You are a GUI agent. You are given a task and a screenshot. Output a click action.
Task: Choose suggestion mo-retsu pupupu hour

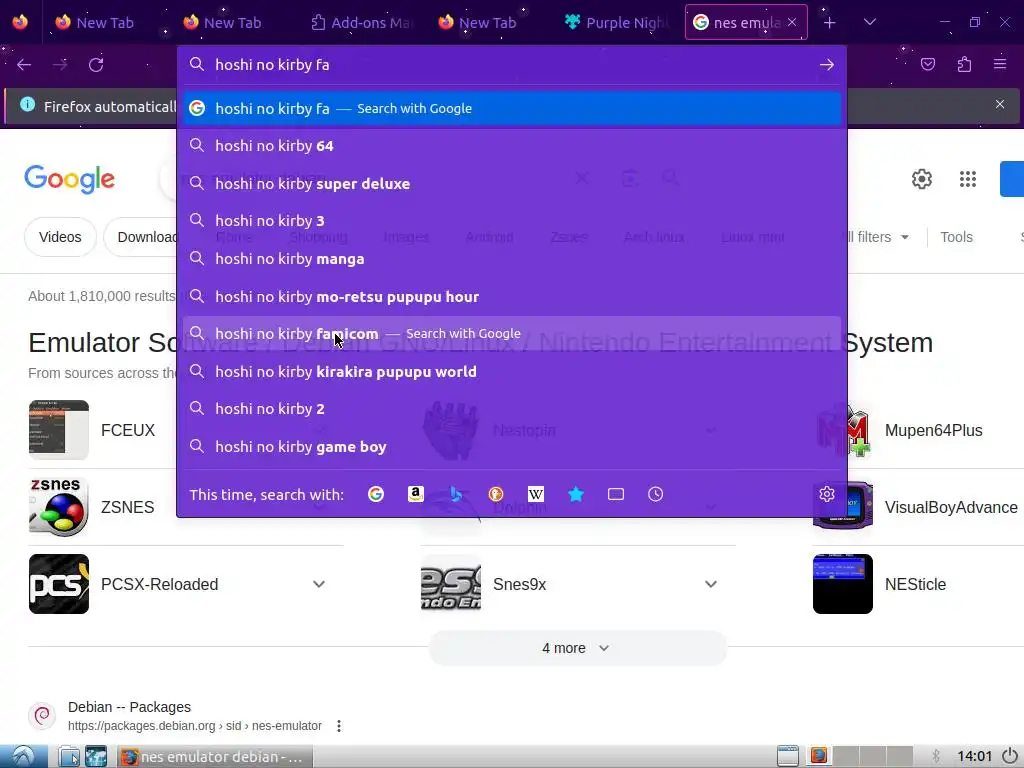click(x=511, y=296)
